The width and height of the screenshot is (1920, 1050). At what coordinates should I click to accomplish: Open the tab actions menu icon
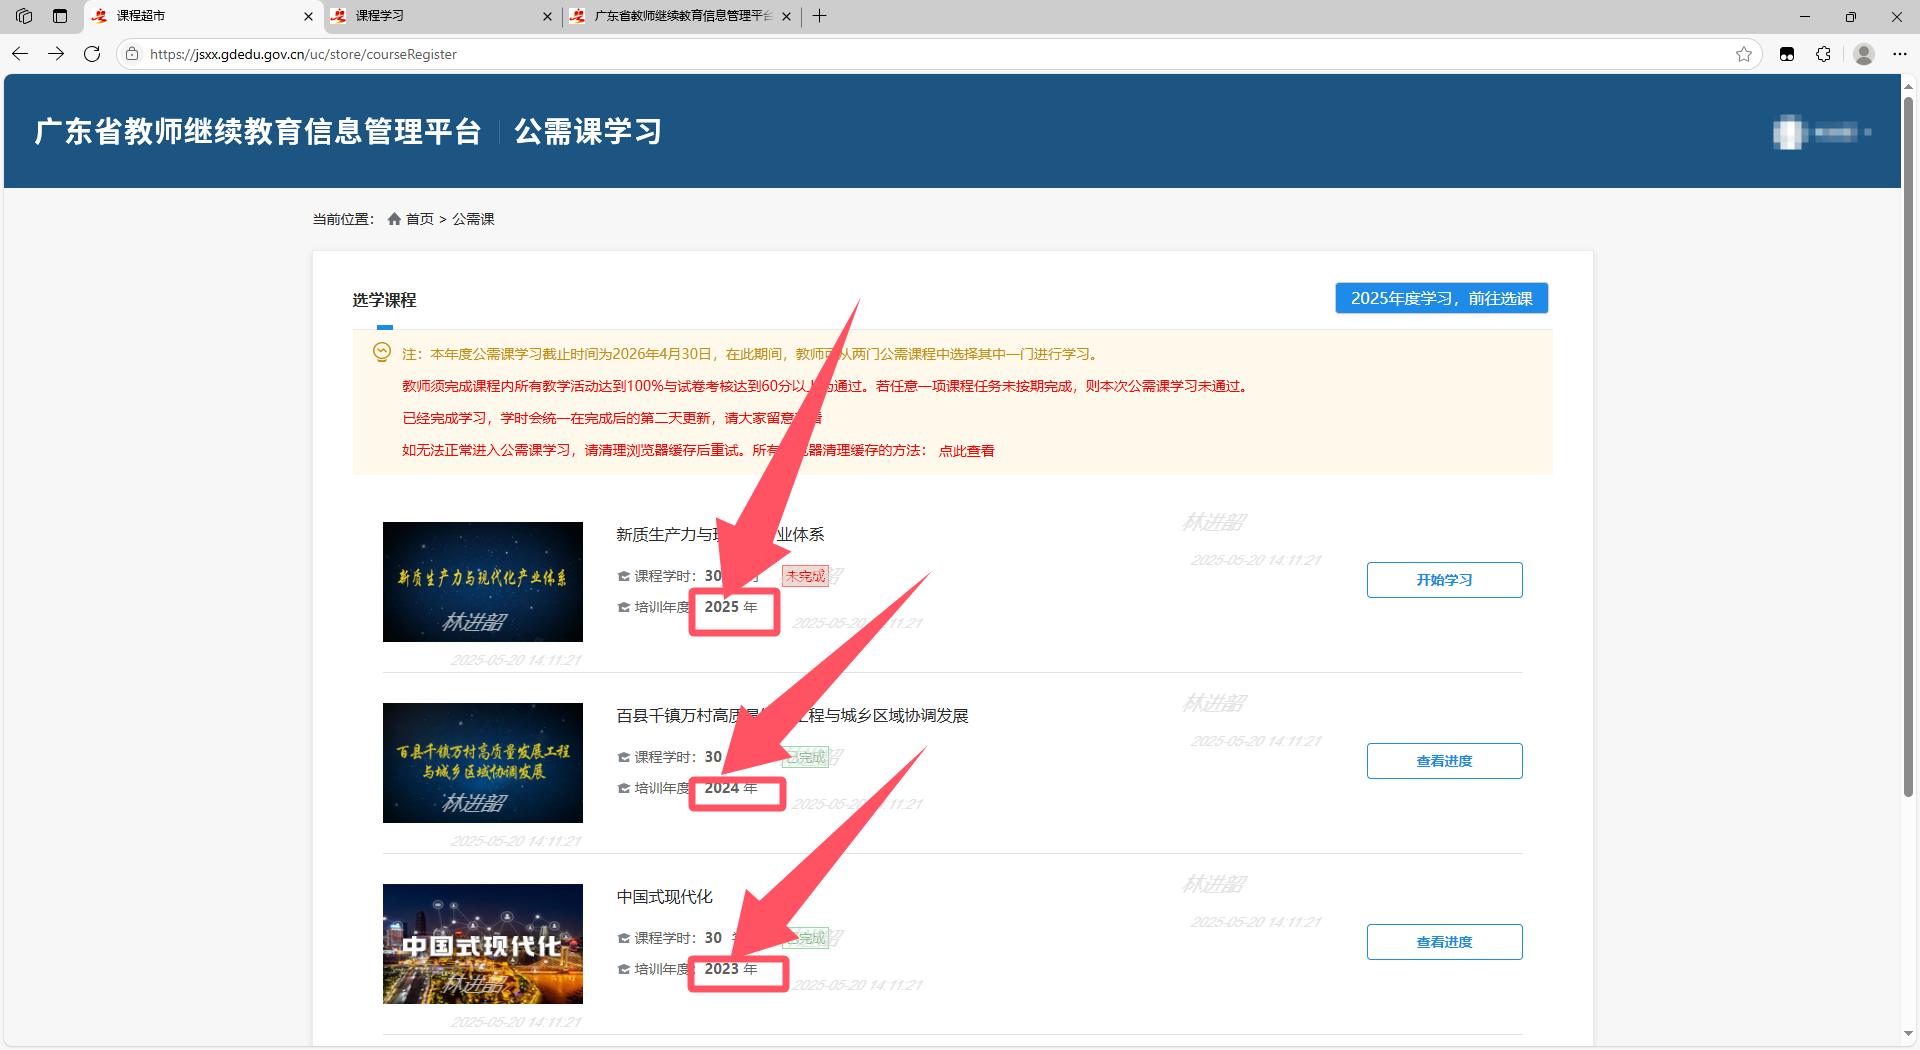(60, 16)
